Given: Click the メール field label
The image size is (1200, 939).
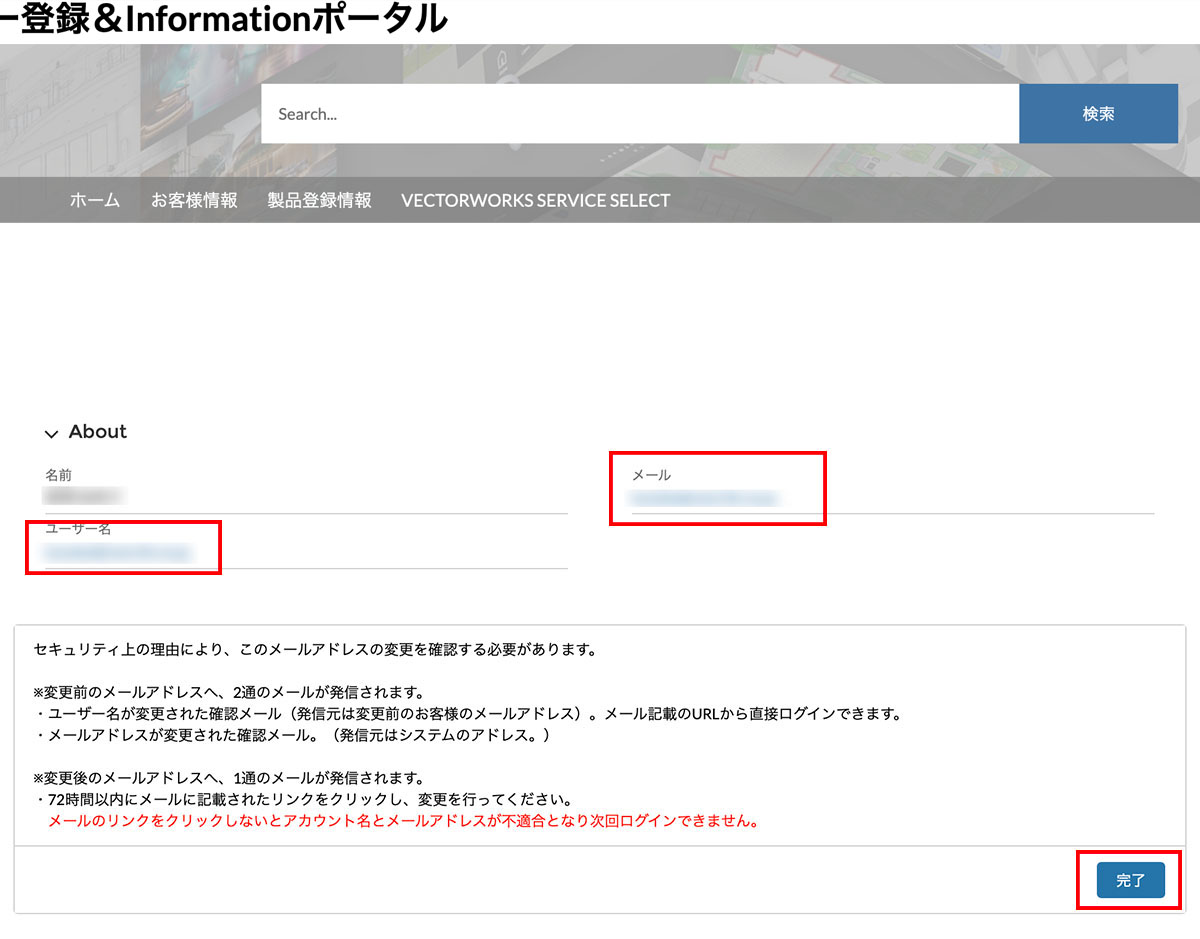Looking at the screenshot, I should pos(651,475).
